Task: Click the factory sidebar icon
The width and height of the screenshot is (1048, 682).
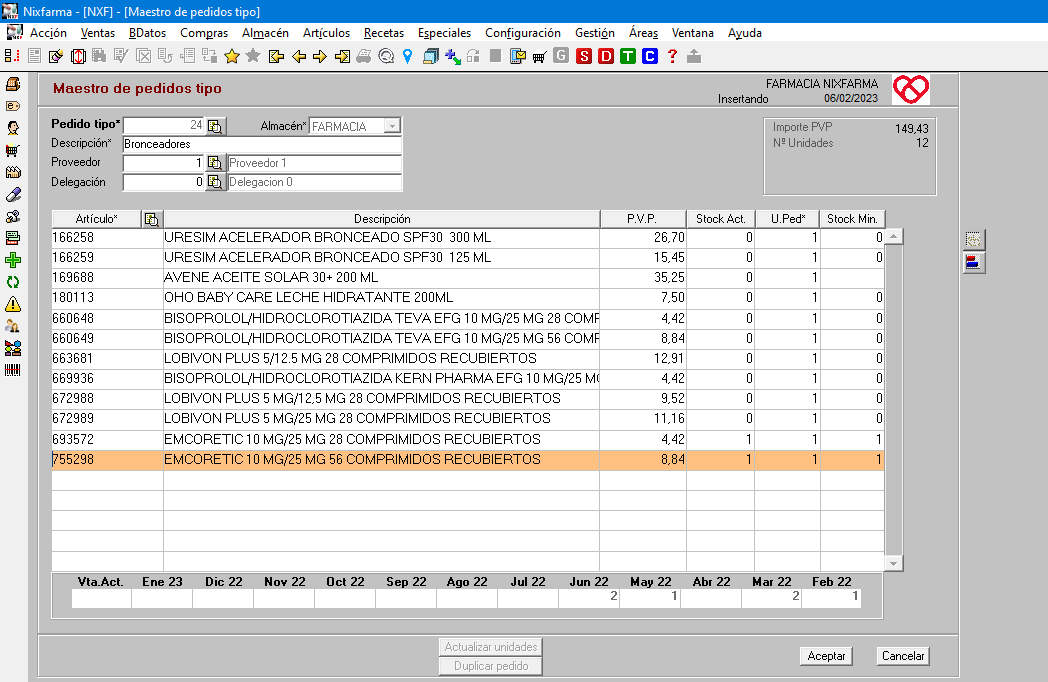Action: coord(13,173)
